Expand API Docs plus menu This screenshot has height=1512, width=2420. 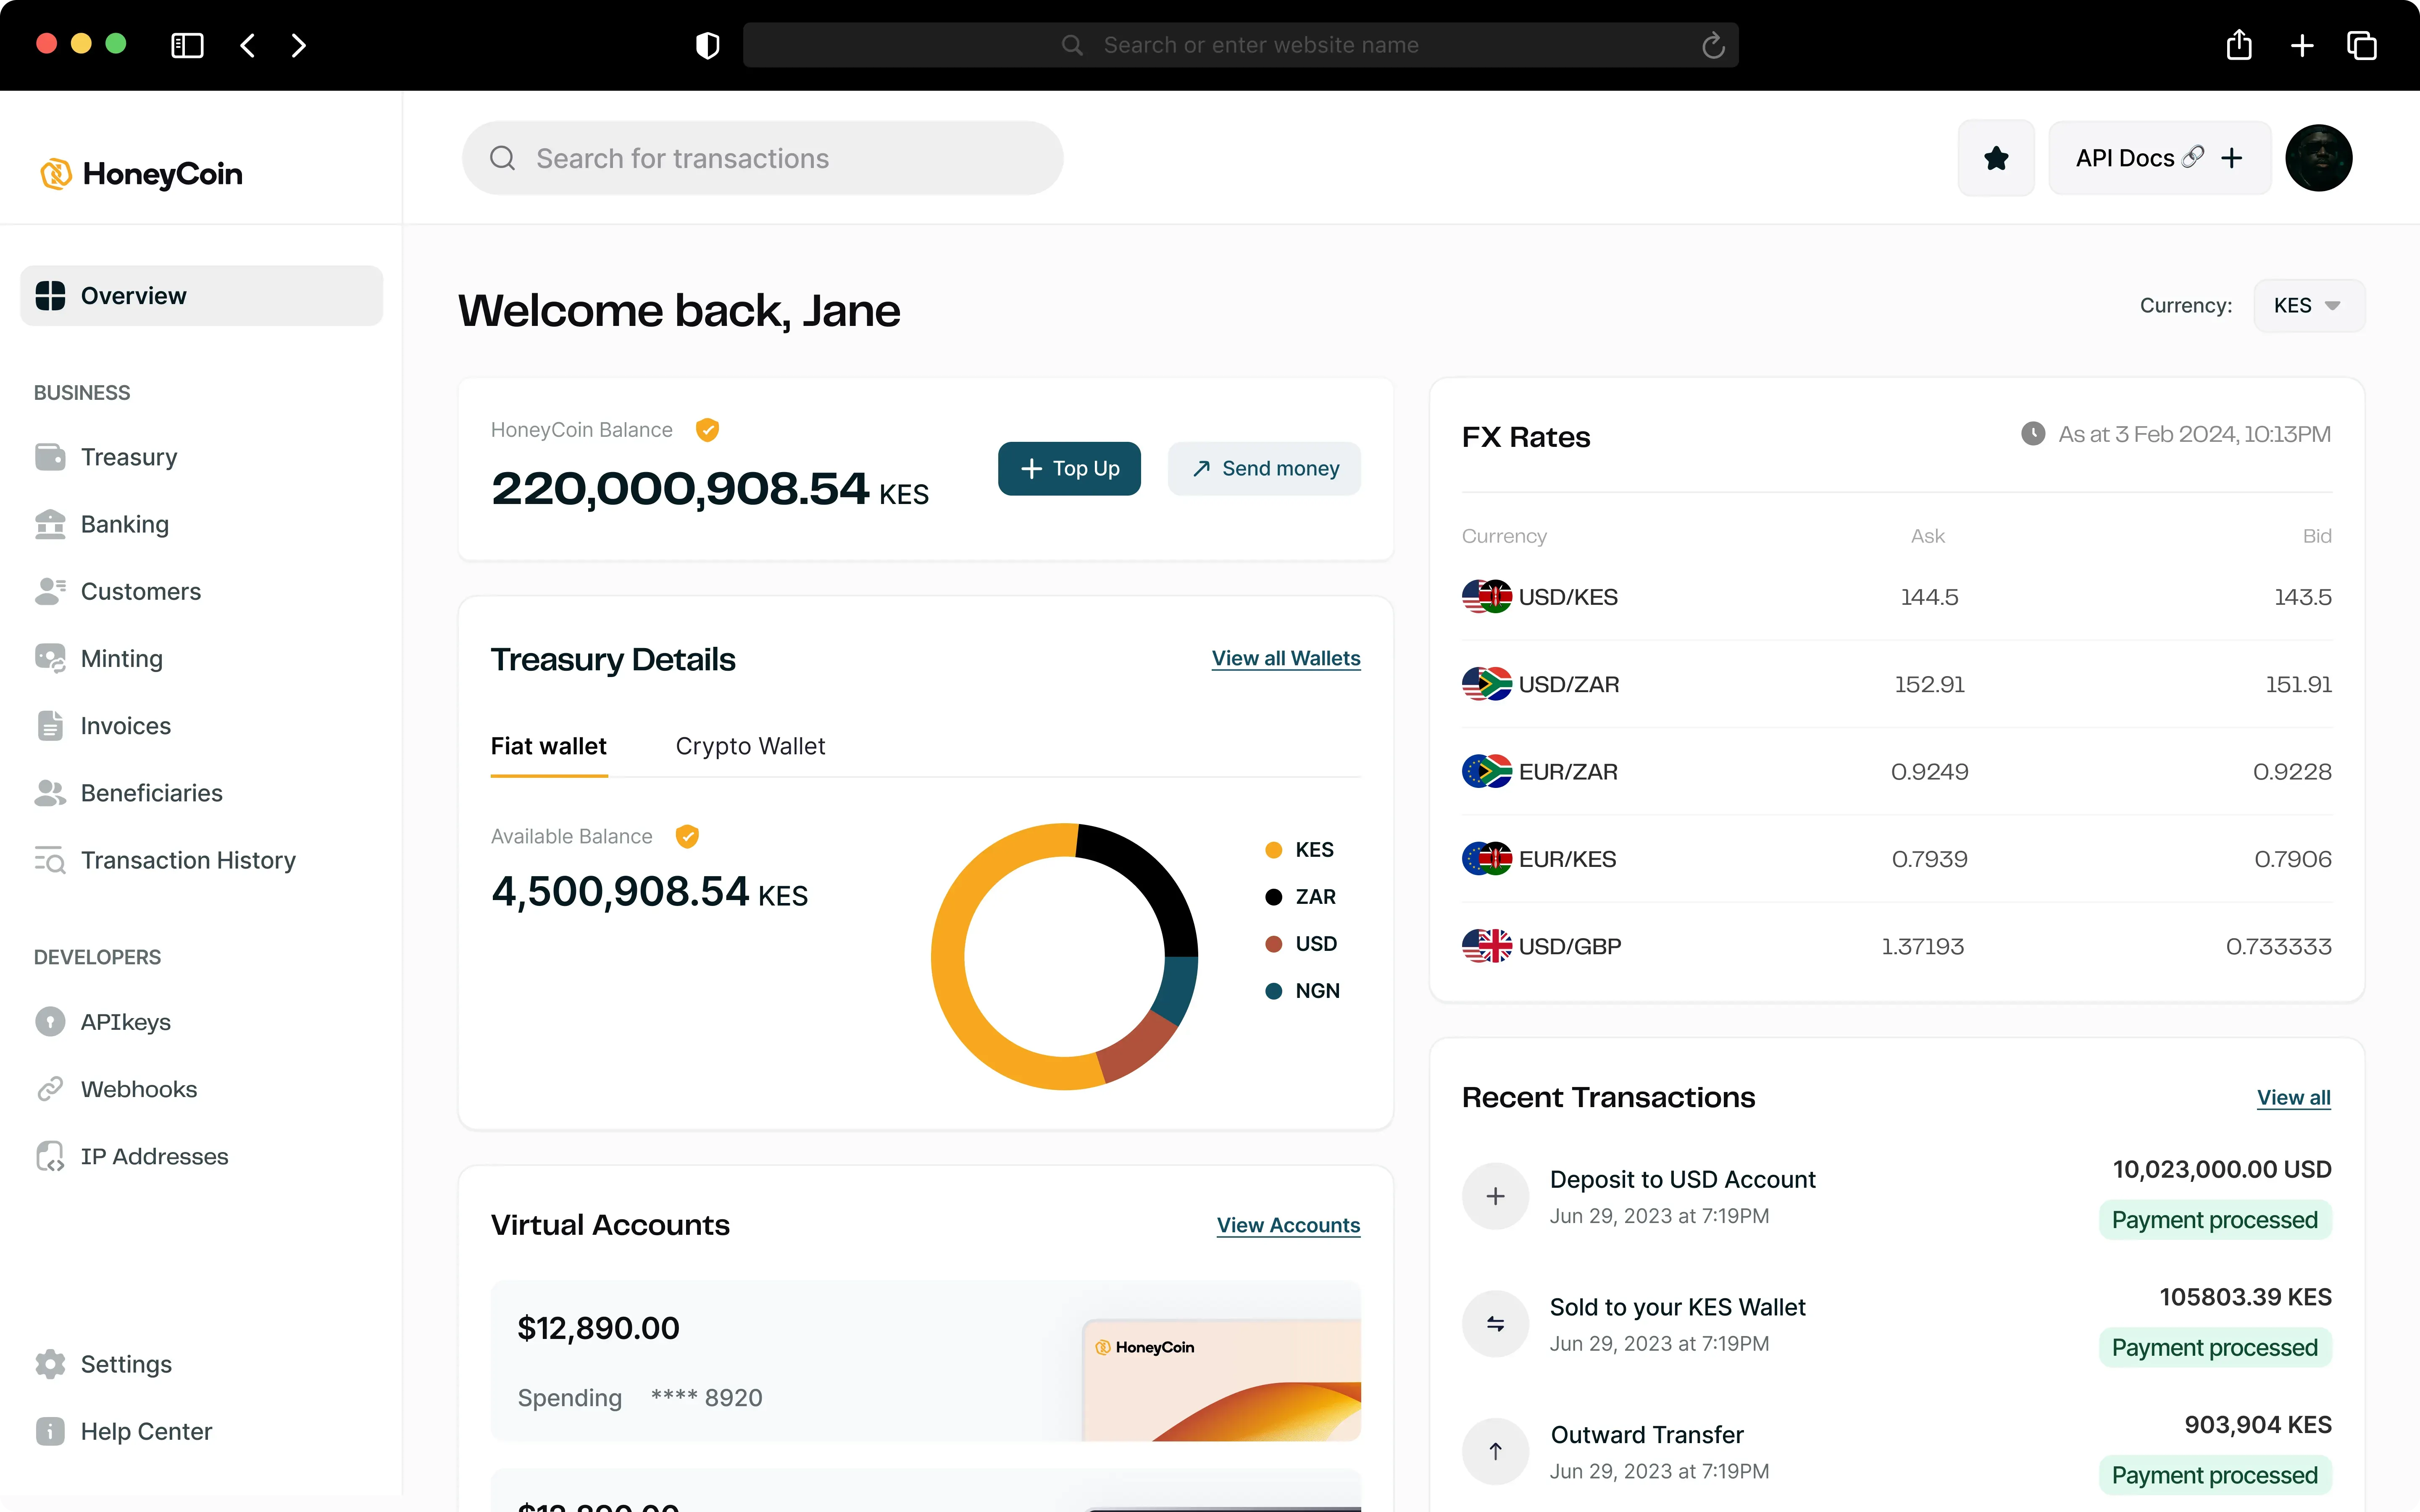pos(2231,158)
